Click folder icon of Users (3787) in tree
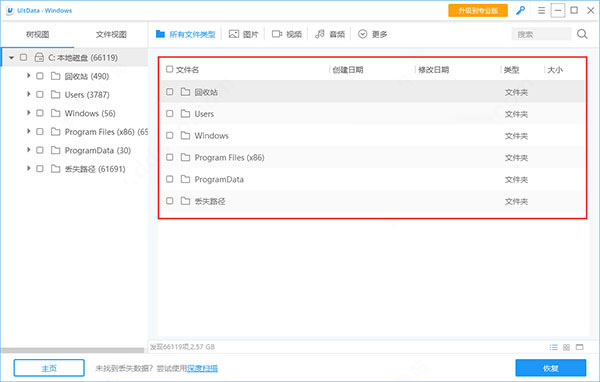 coord(55,95)
